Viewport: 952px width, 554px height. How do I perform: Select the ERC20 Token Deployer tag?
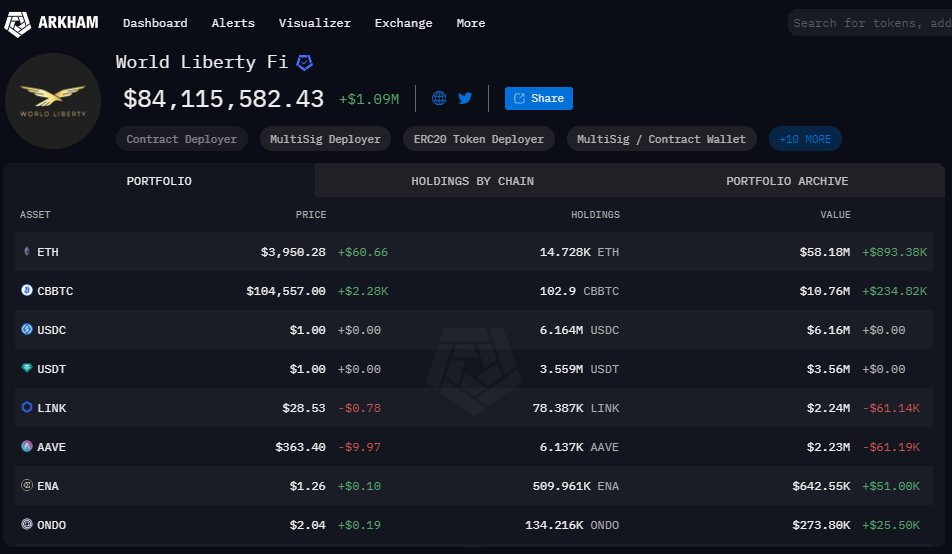pyautogui.click(x=478, y=138)
